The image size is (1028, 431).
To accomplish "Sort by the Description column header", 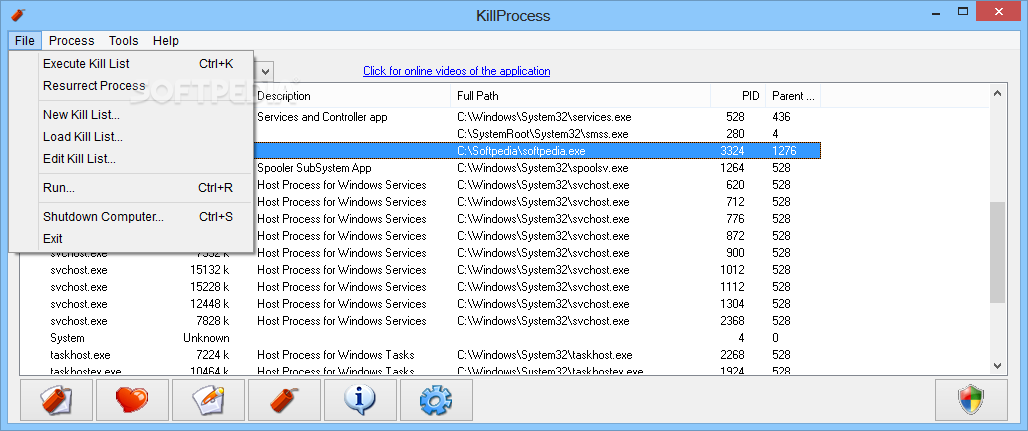I will pos(352,96).
